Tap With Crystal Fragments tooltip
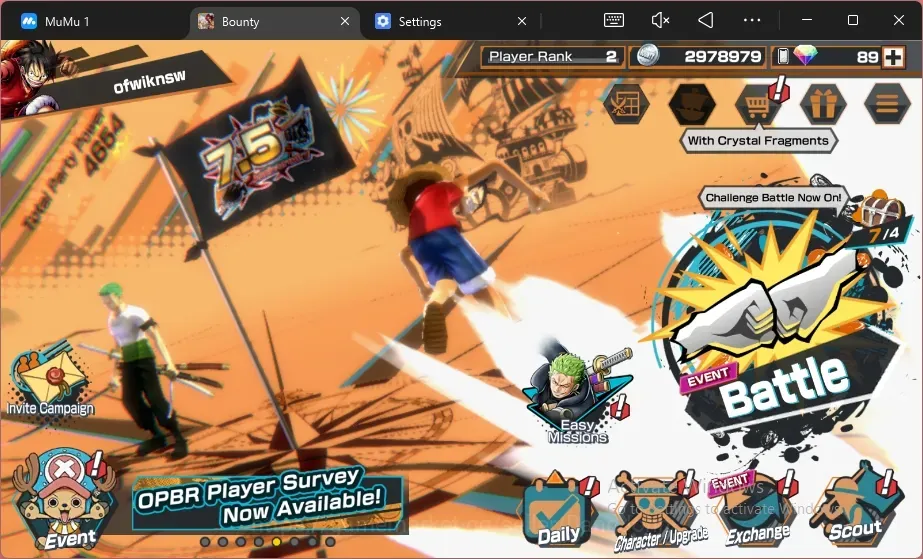 [x=758, y=141]
